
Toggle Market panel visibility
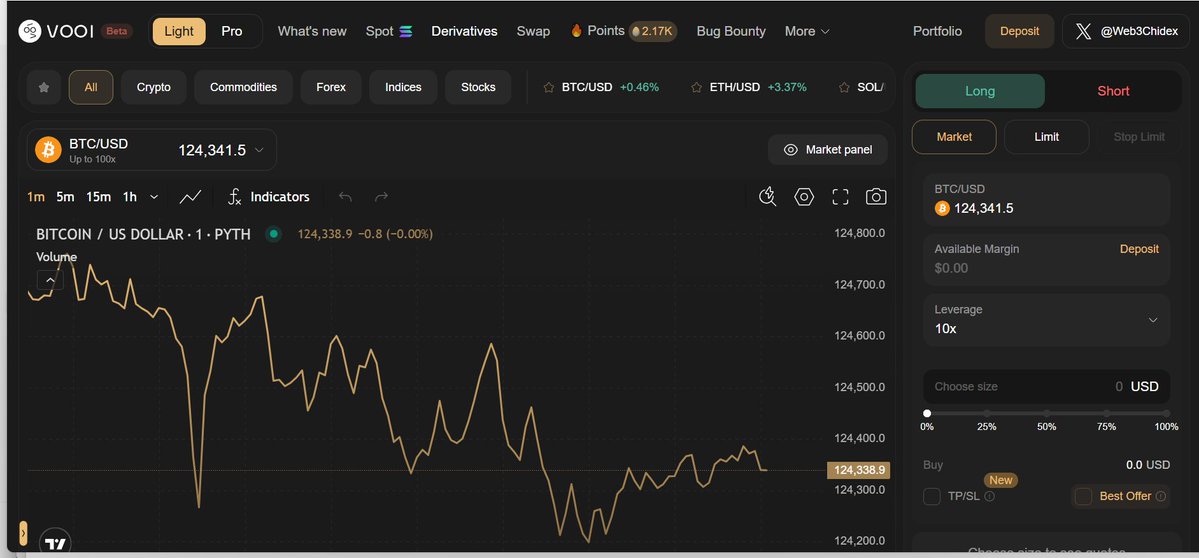tap(828, 150)
